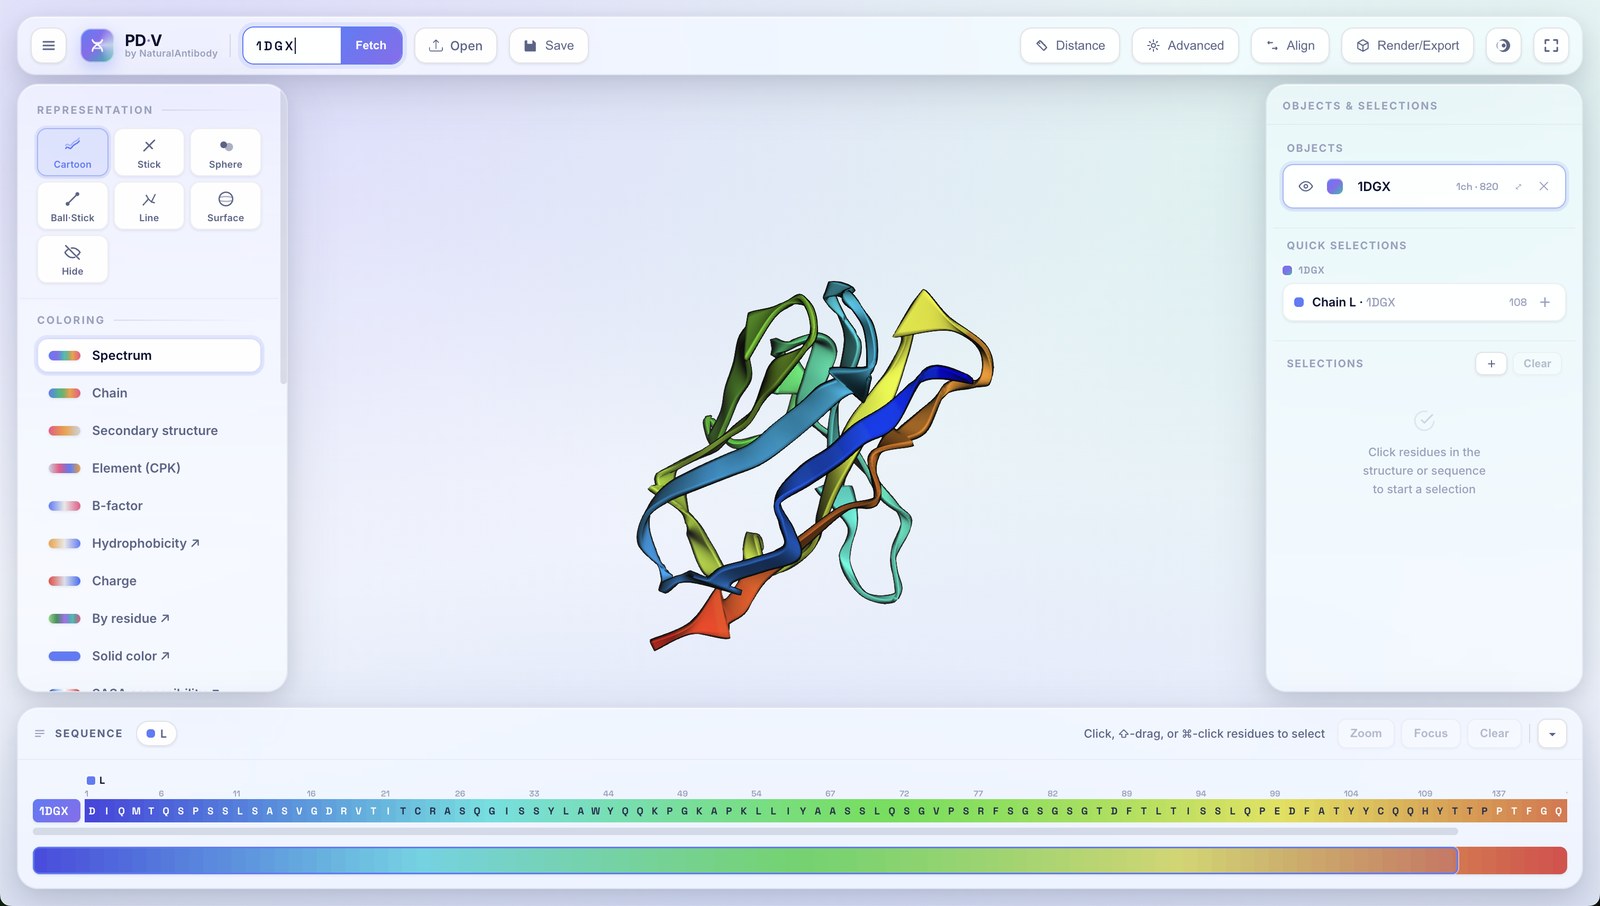The width and height of the screenshot is (1600, 906).
Task: Enter fullscreen mode
Action: (x=1551, y=46)
